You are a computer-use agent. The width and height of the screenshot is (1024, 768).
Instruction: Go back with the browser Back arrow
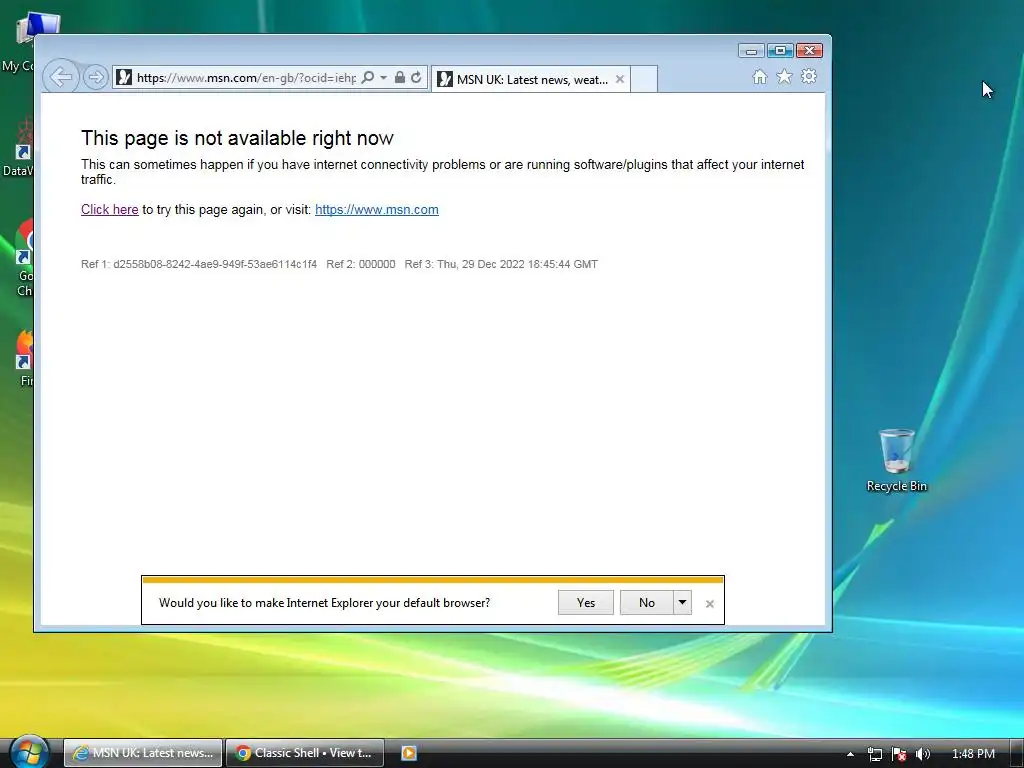(61, 77)
